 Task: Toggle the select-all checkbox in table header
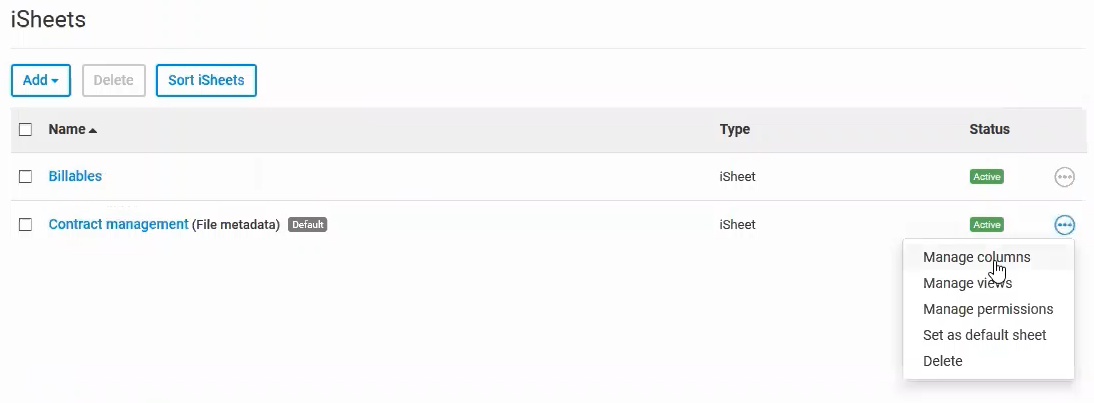26,129
